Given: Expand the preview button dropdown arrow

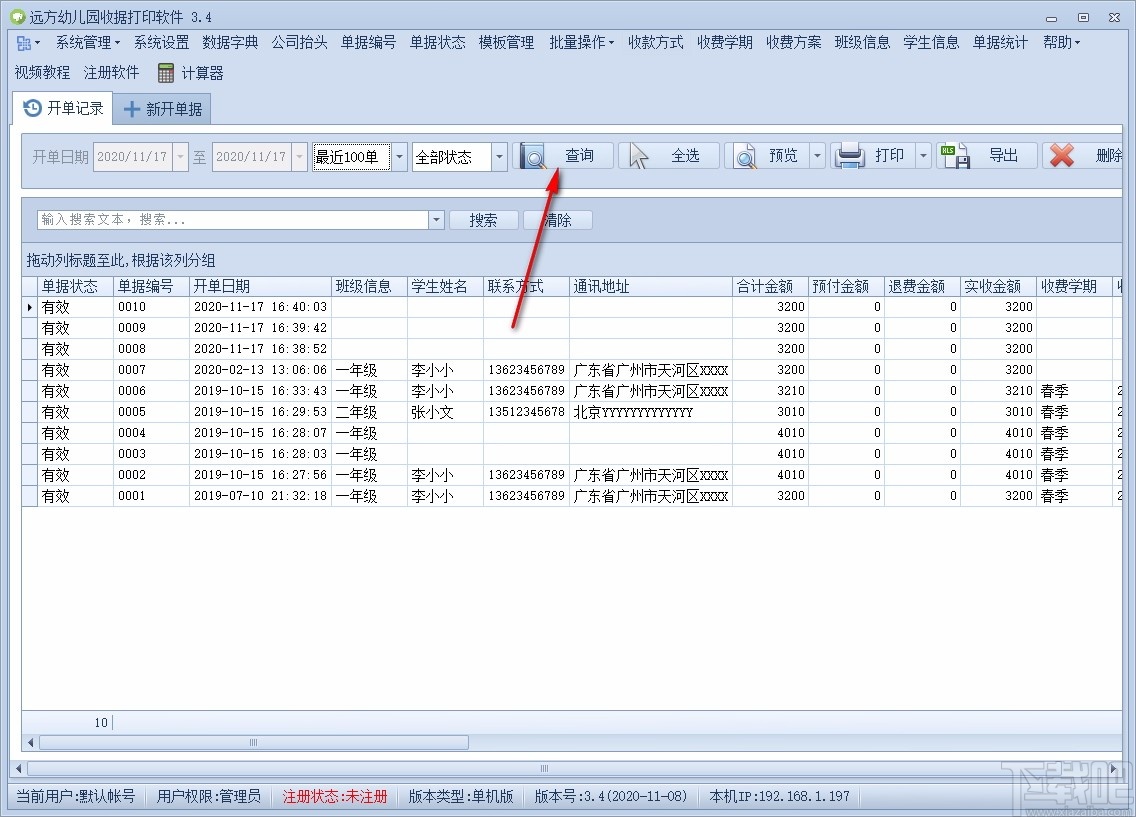Looking at the screenshot, I should [x=817, y=156].
